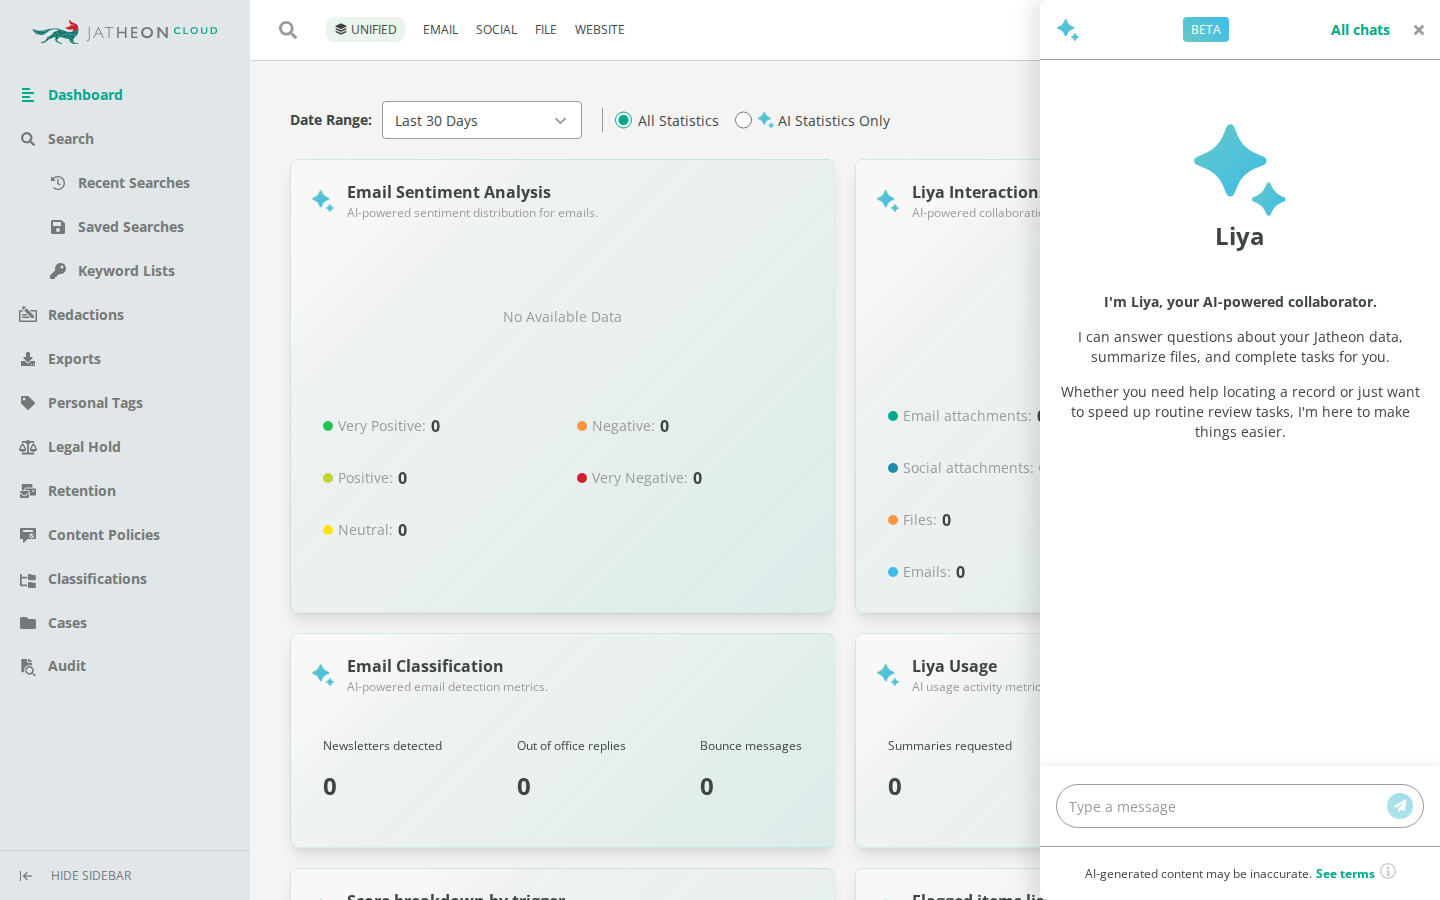
Task: Click the Out of office replies label
Action: click(571, 746)
